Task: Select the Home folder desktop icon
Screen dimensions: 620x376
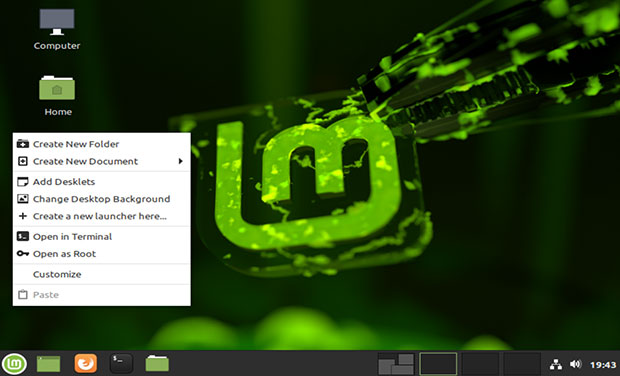Action: 57,96
